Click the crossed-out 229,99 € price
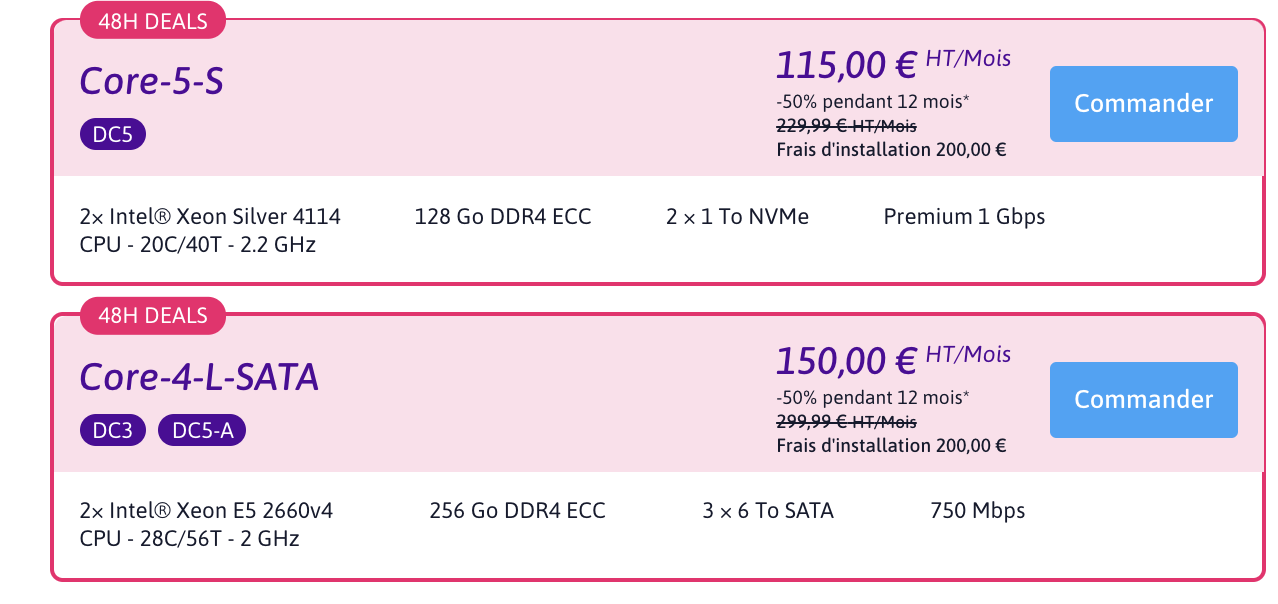The image size is (1278, 604). pyautogui.click(x=846, y=126)
